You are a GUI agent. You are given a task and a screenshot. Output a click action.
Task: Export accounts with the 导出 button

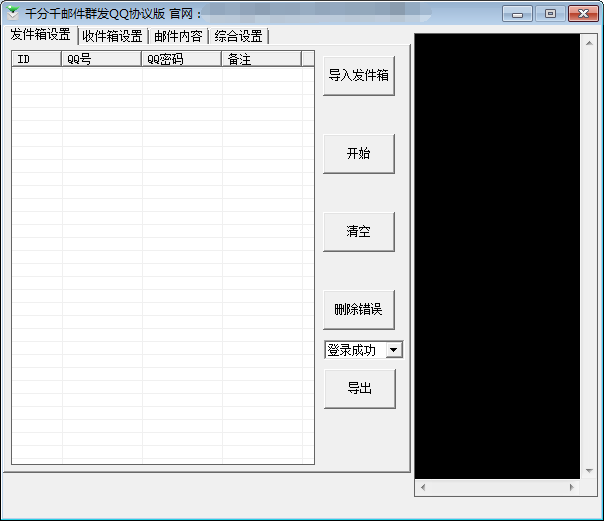[x=360, y=389]
